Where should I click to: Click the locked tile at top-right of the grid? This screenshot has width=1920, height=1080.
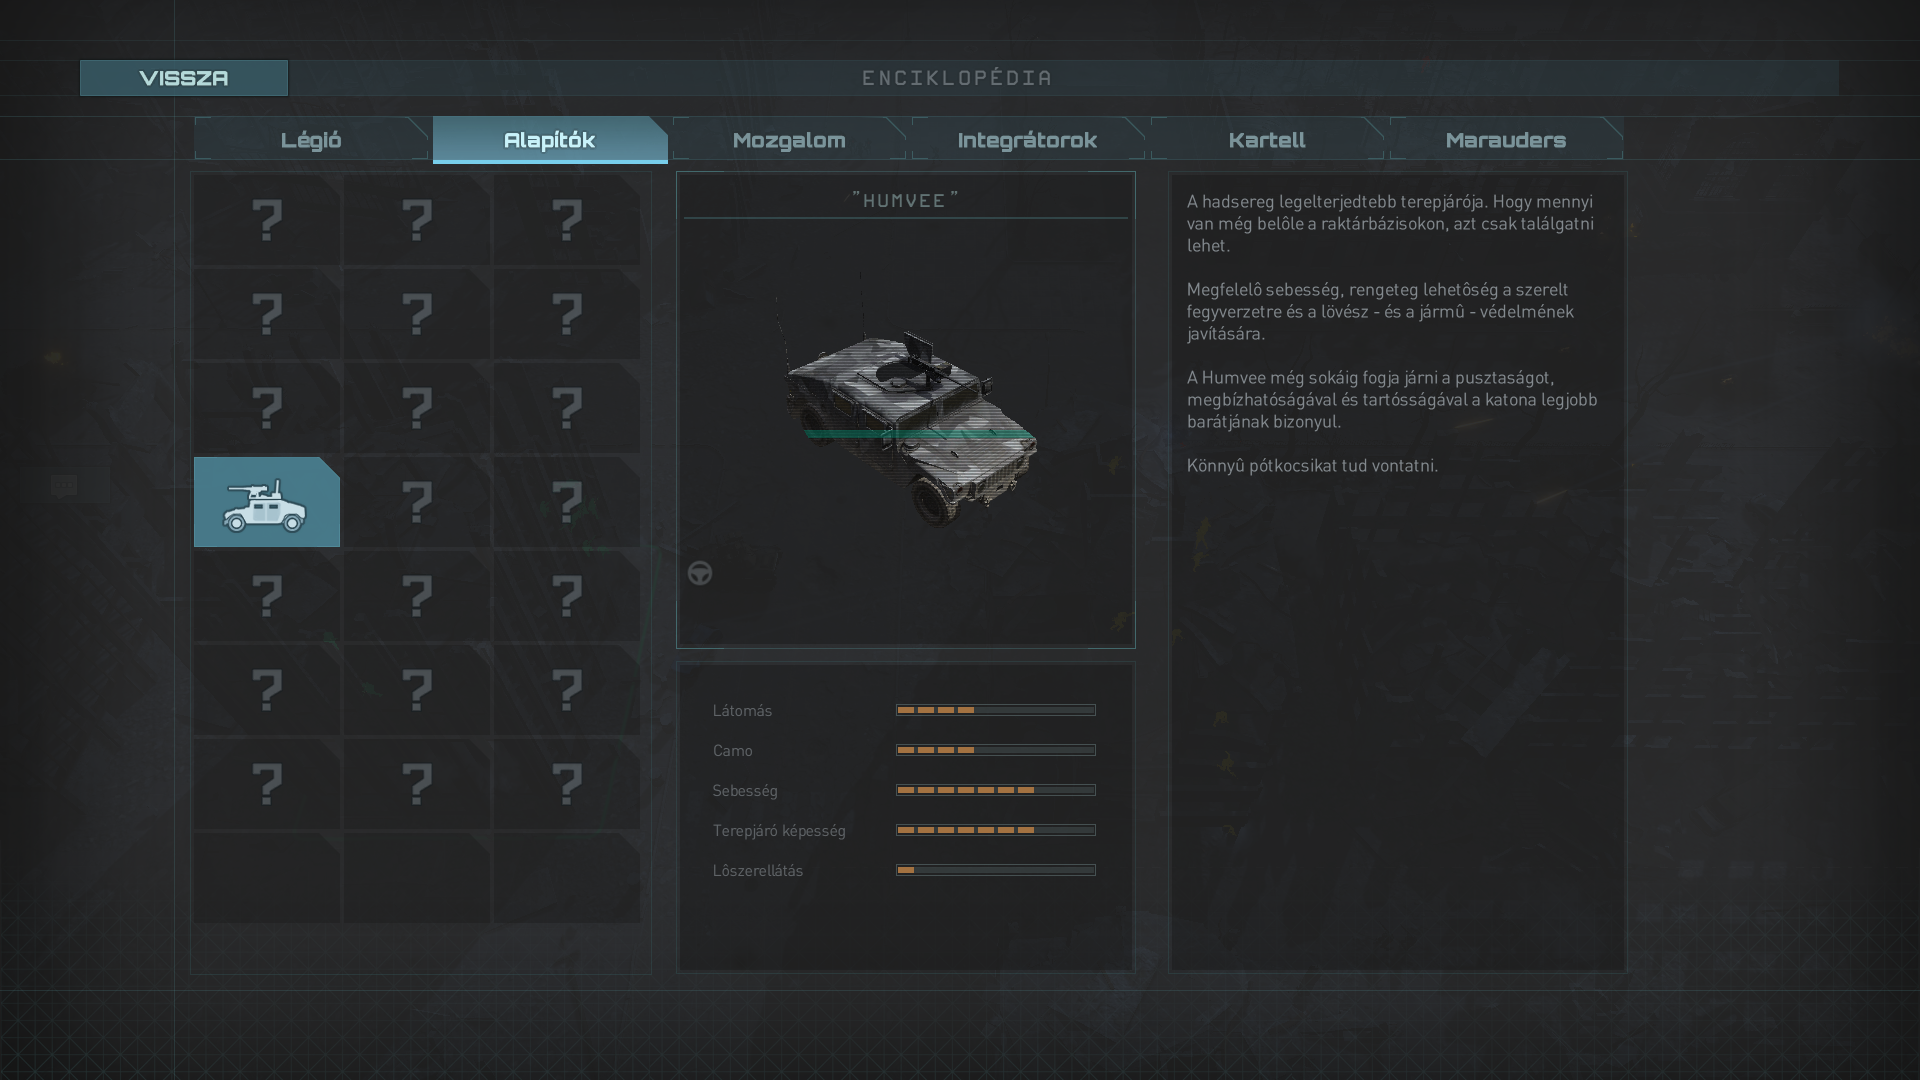pyautogui.click(x=566, y=220)
